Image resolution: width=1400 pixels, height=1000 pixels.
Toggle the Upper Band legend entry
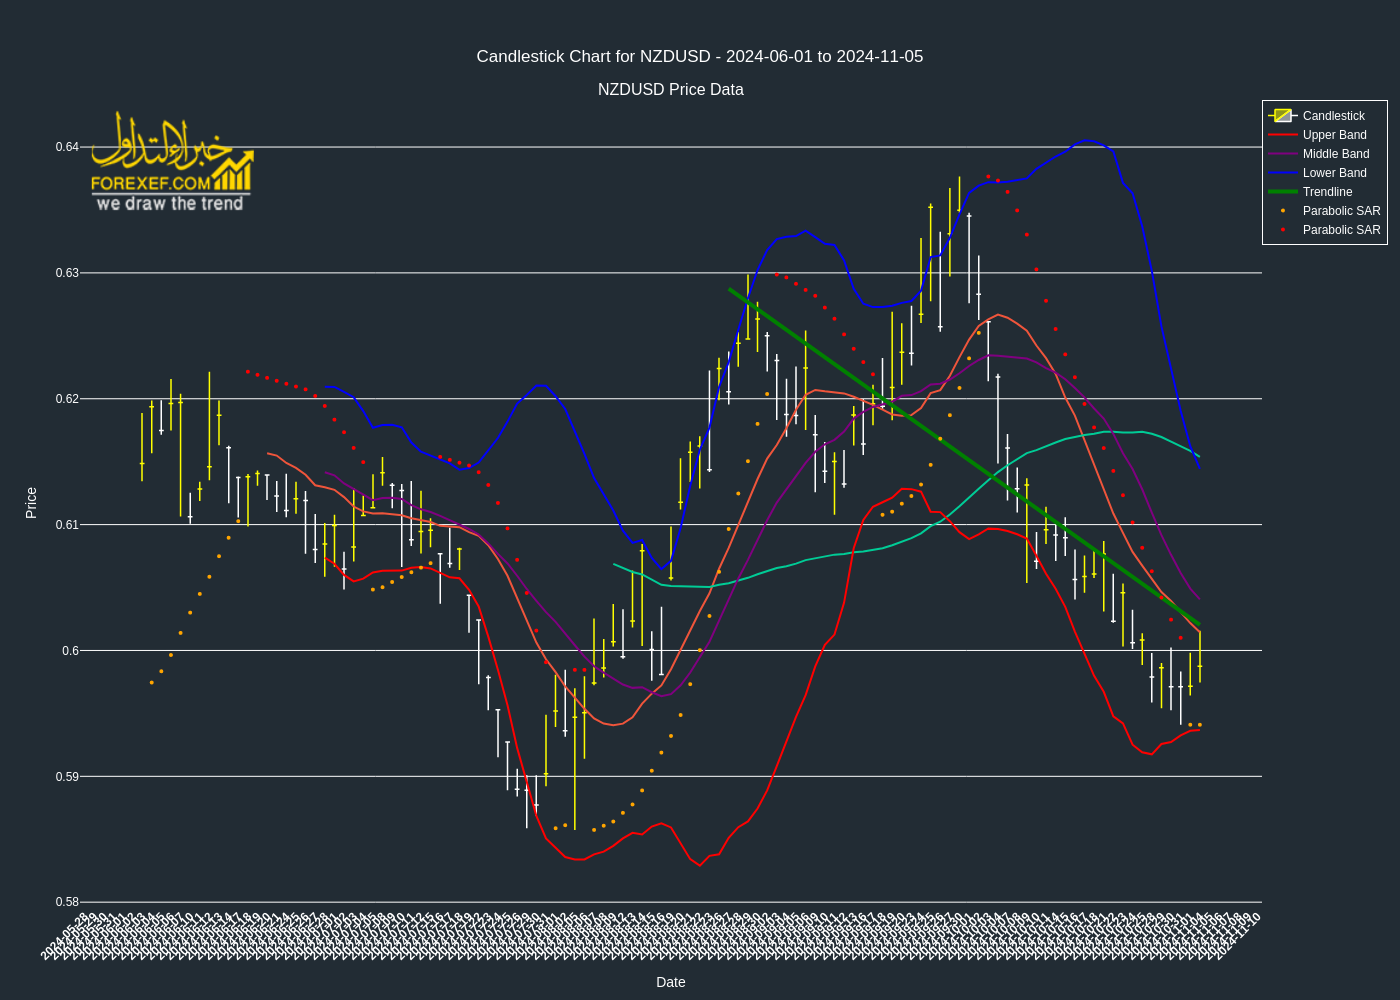[1324, 135]
